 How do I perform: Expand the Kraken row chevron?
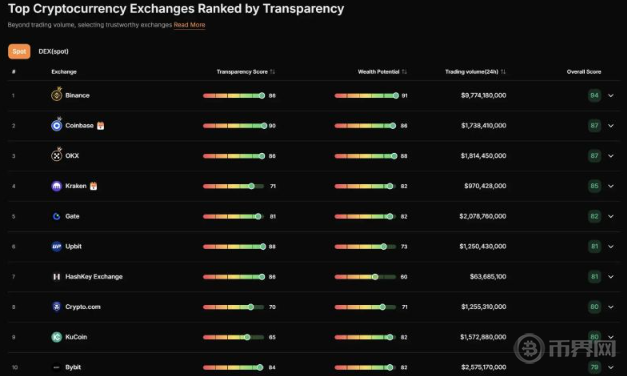pyautogui.click(x=611, y=186)
